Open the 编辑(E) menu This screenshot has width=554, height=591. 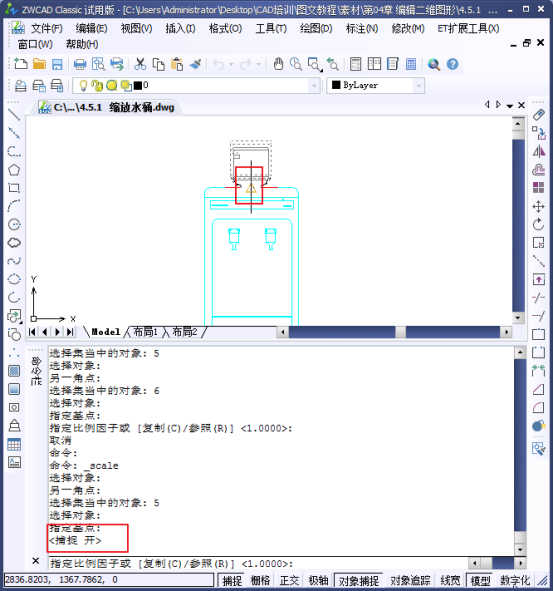tap(92, 28)
